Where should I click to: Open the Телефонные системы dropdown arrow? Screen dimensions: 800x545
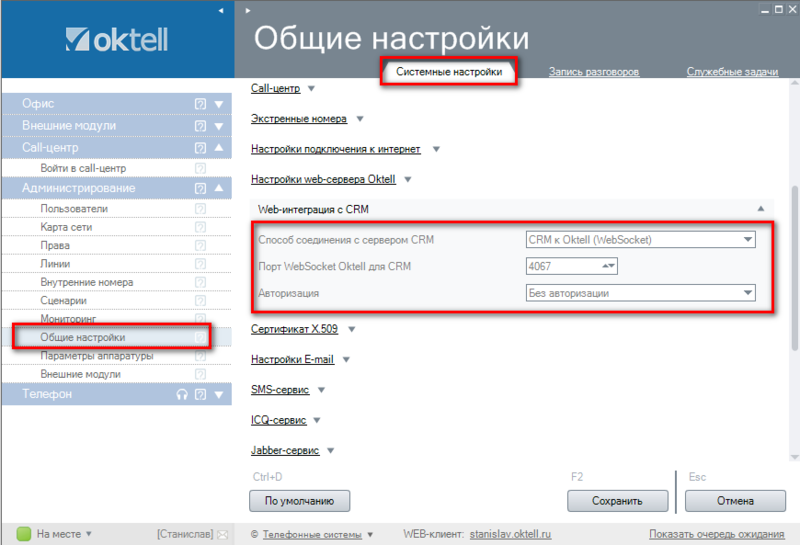370,535
